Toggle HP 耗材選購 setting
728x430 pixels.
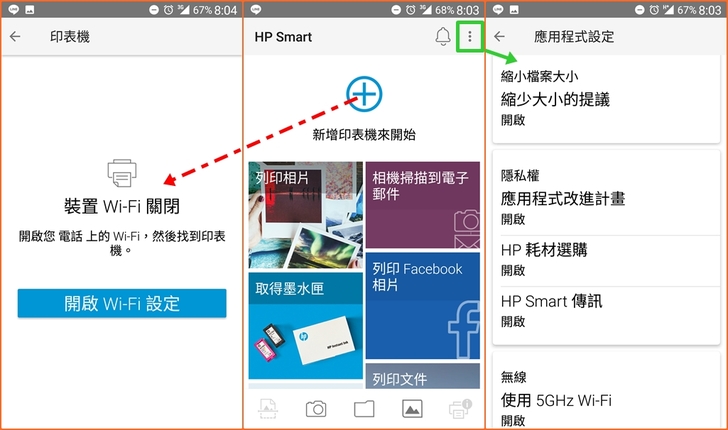point(606,261)
